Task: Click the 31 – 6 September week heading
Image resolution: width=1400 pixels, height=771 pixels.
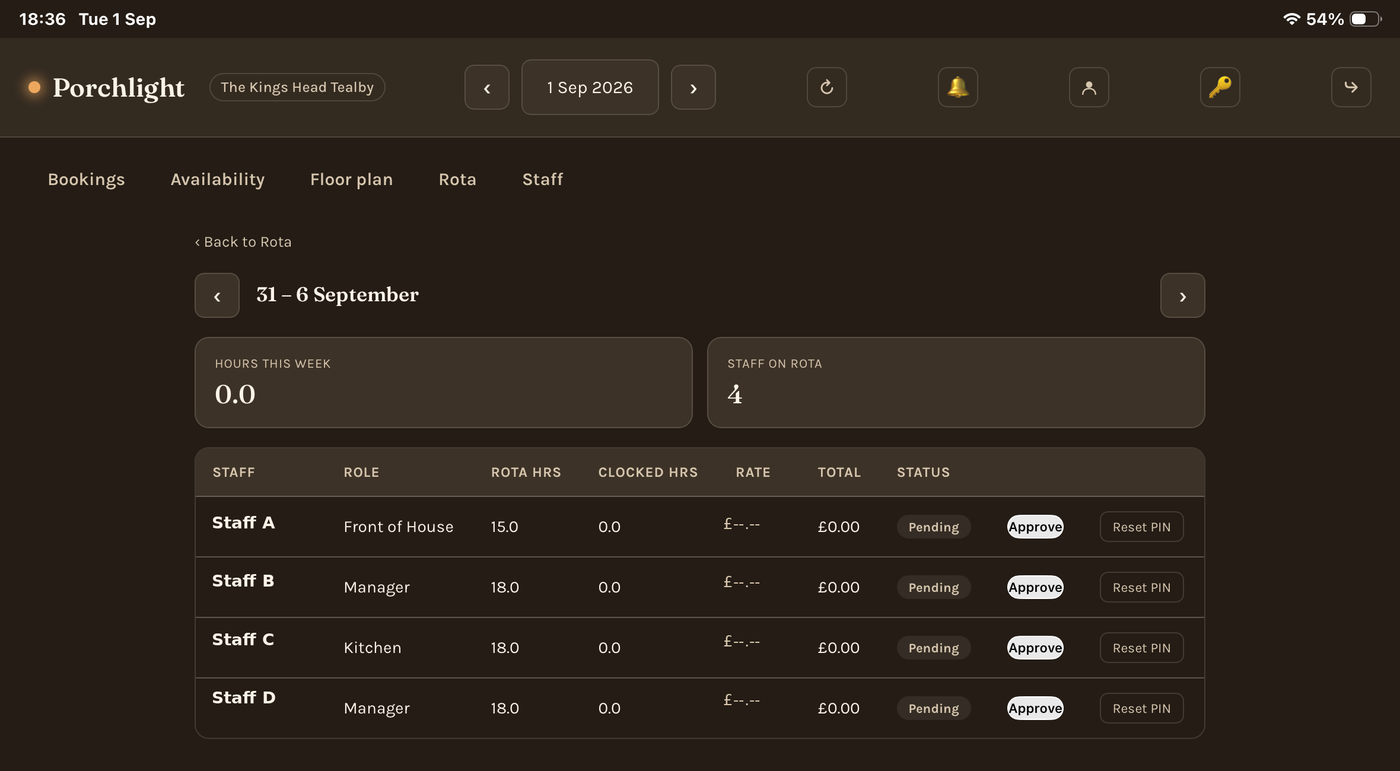Action: [337, 295]
